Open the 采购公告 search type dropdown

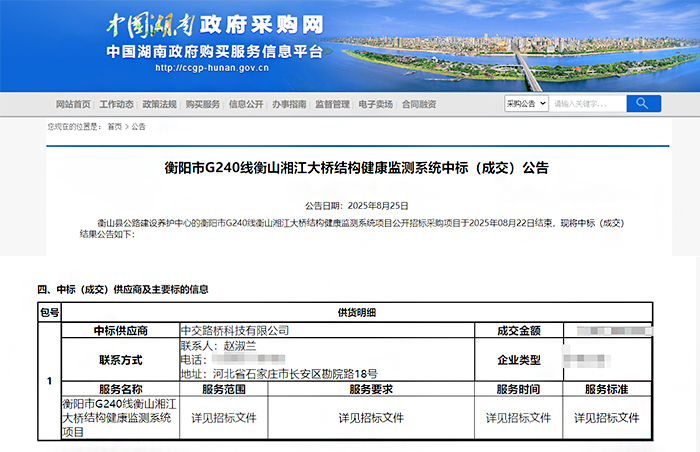pyautogui.click(x=526, y=104)
